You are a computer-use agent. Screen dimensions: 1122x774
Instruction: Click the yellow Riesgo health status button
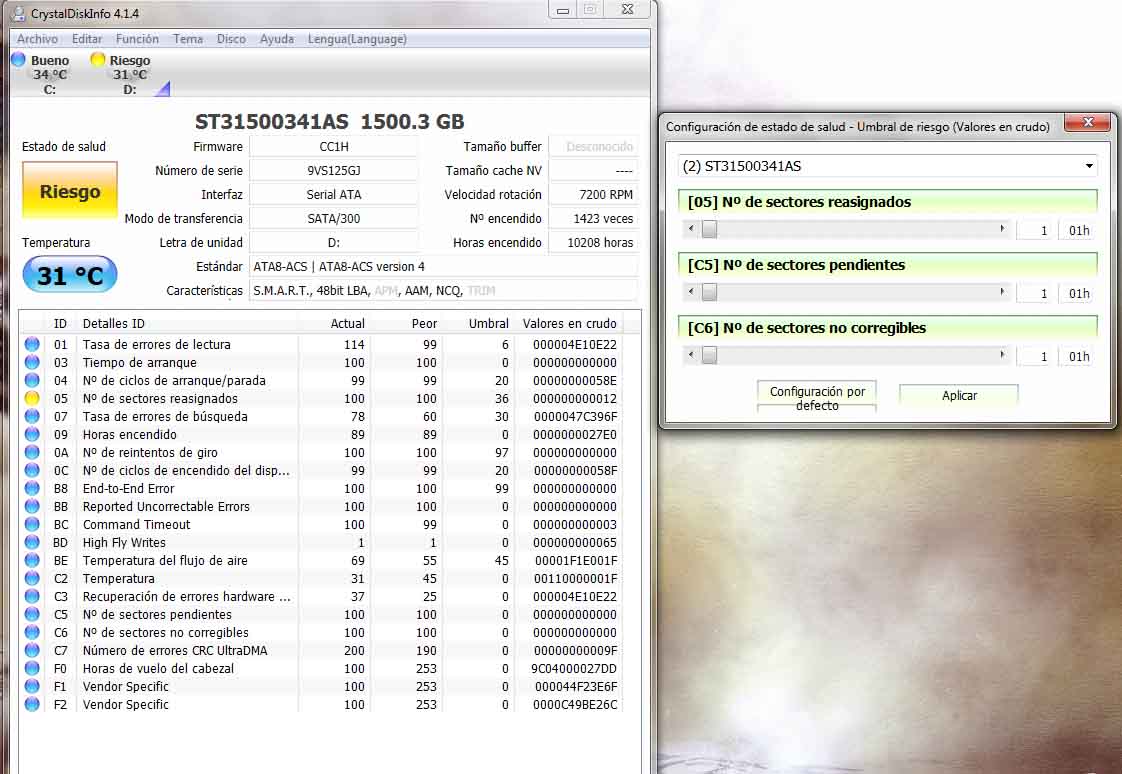tap(70, 191)
